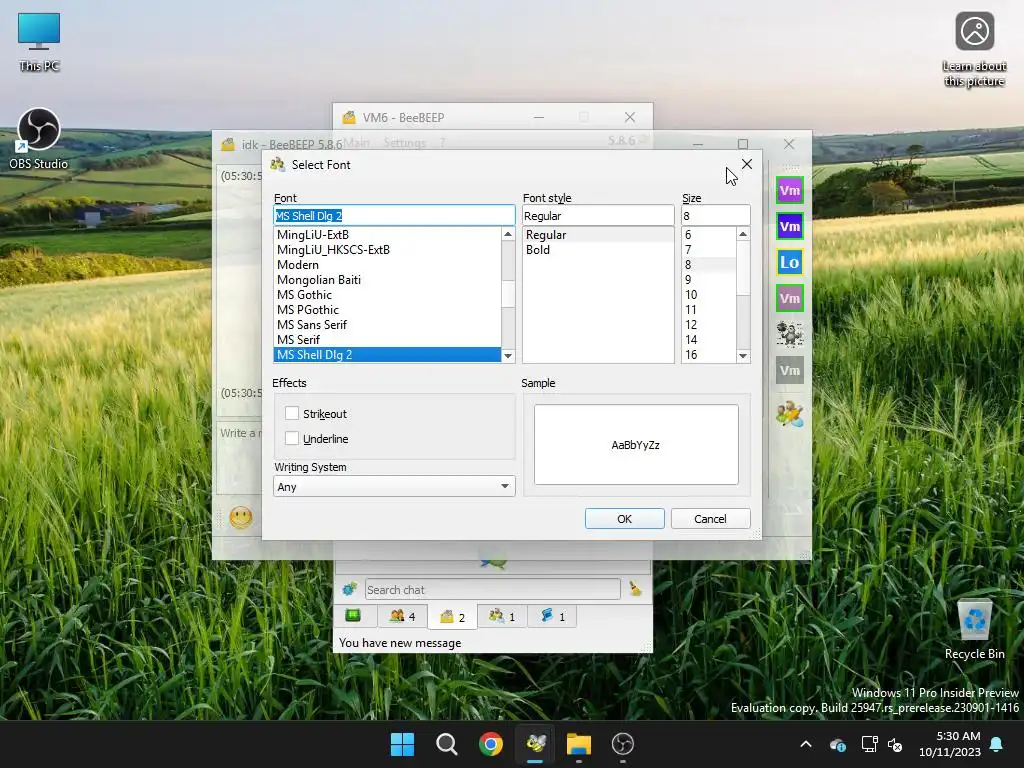
Task: Select MS Gothic font
Action: [387, 295]
